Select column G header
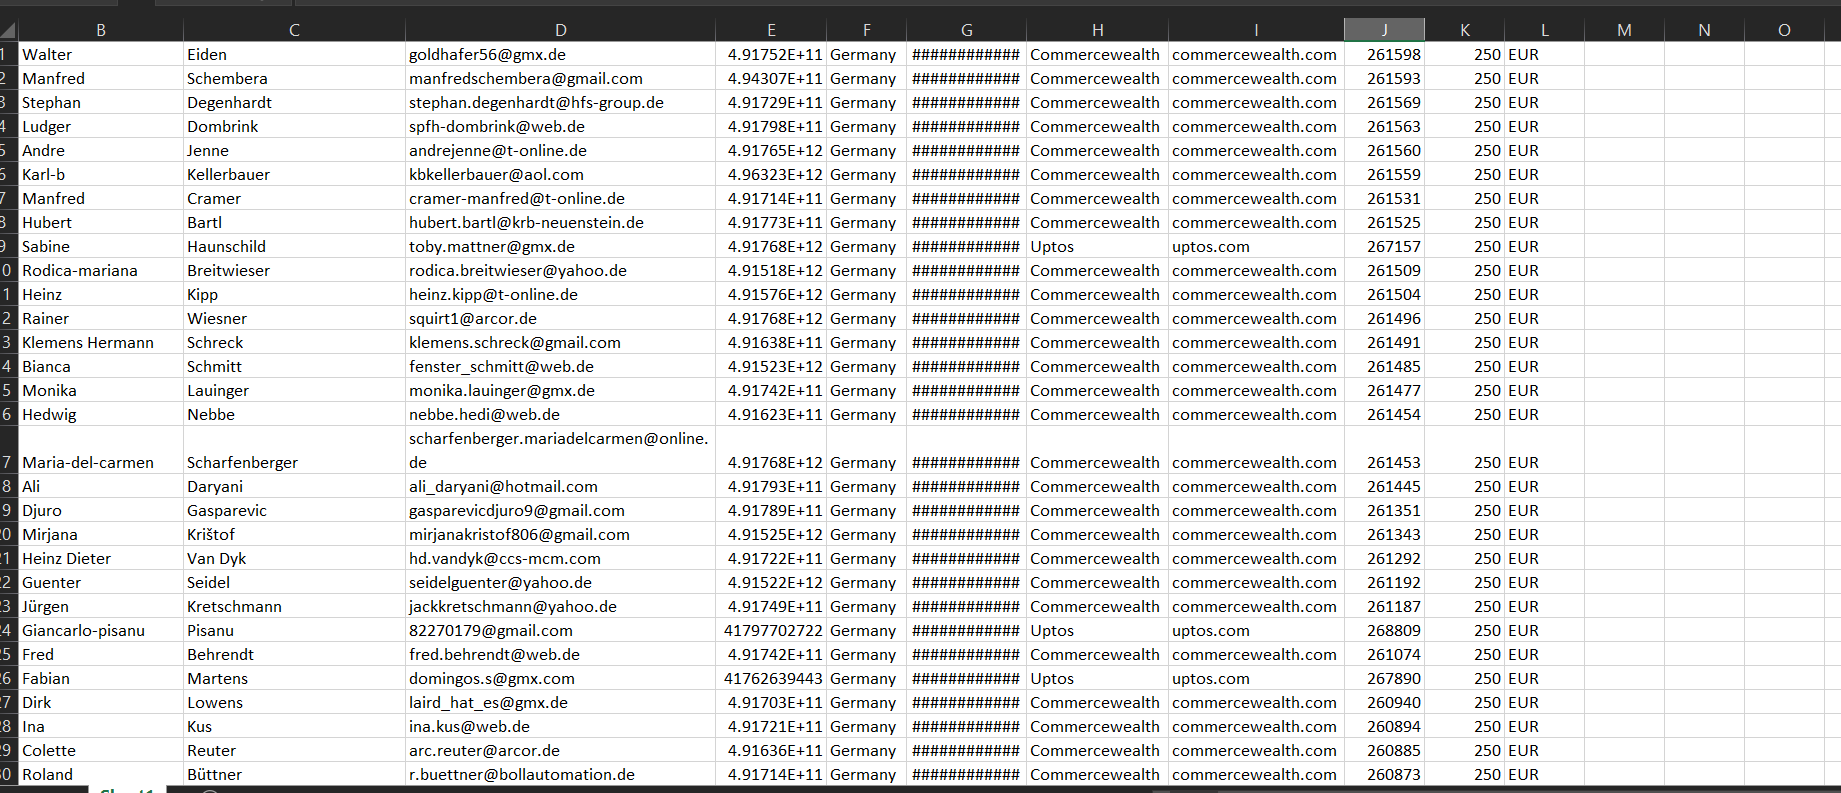This screenshot has height=793, width=1841. (966, 30)
